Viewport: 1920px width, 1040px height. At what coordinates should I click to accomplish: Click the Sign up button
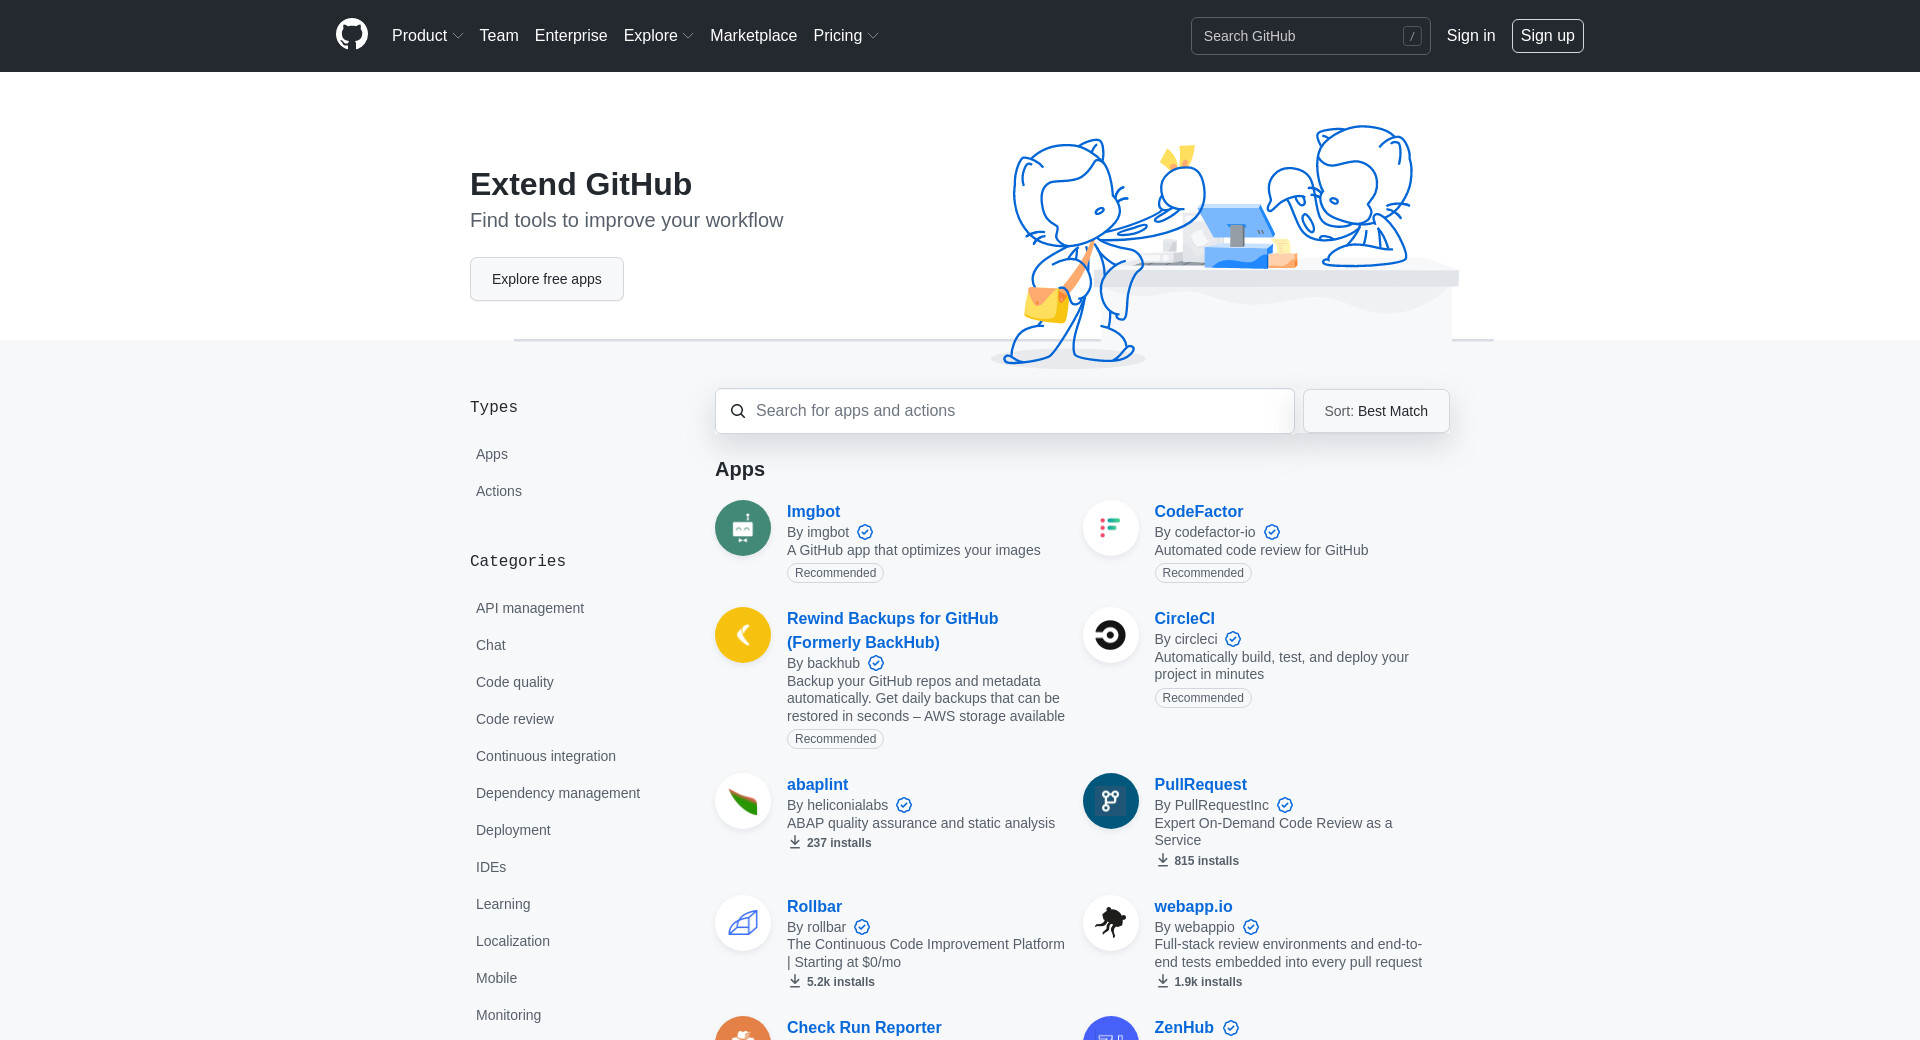[1548, 36]
